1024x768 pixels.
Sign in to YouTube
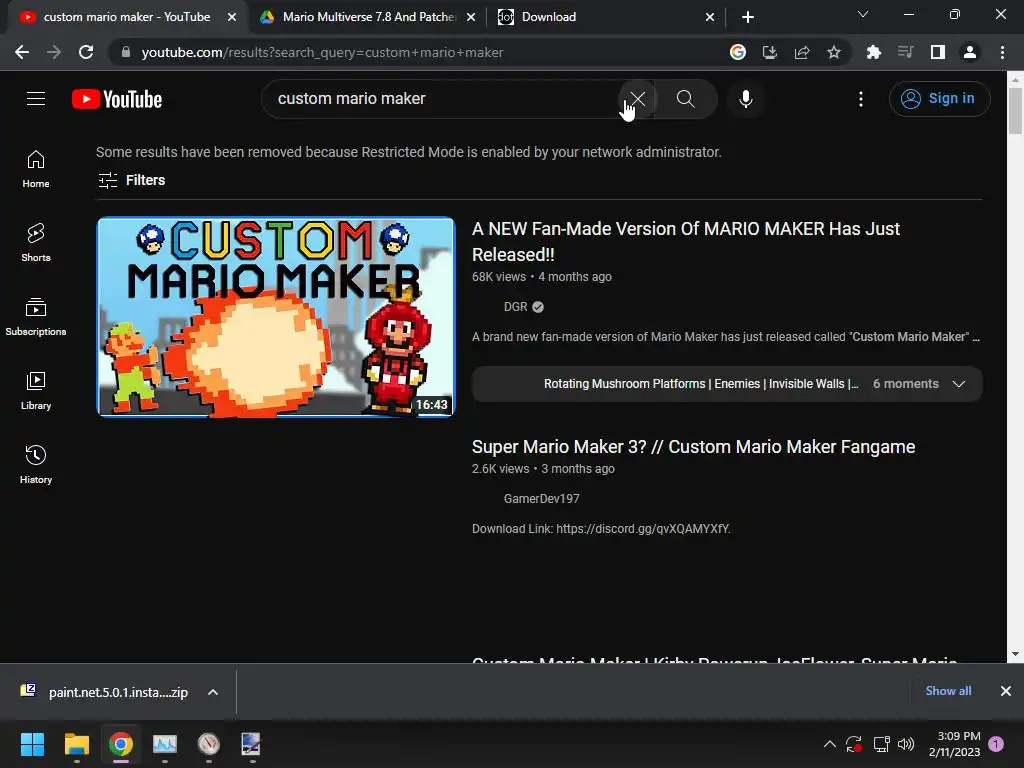(939, 99)
